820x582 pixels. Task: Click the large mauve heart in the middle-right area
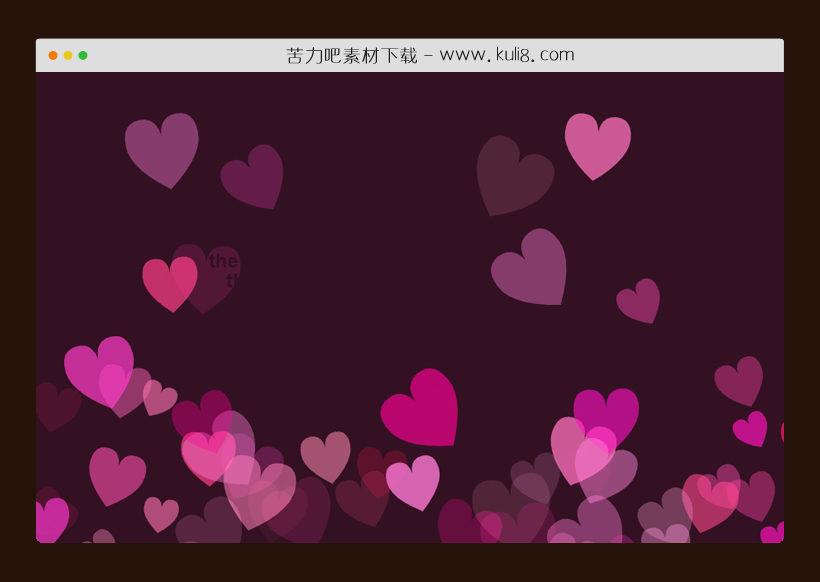[x=531, y=266]
